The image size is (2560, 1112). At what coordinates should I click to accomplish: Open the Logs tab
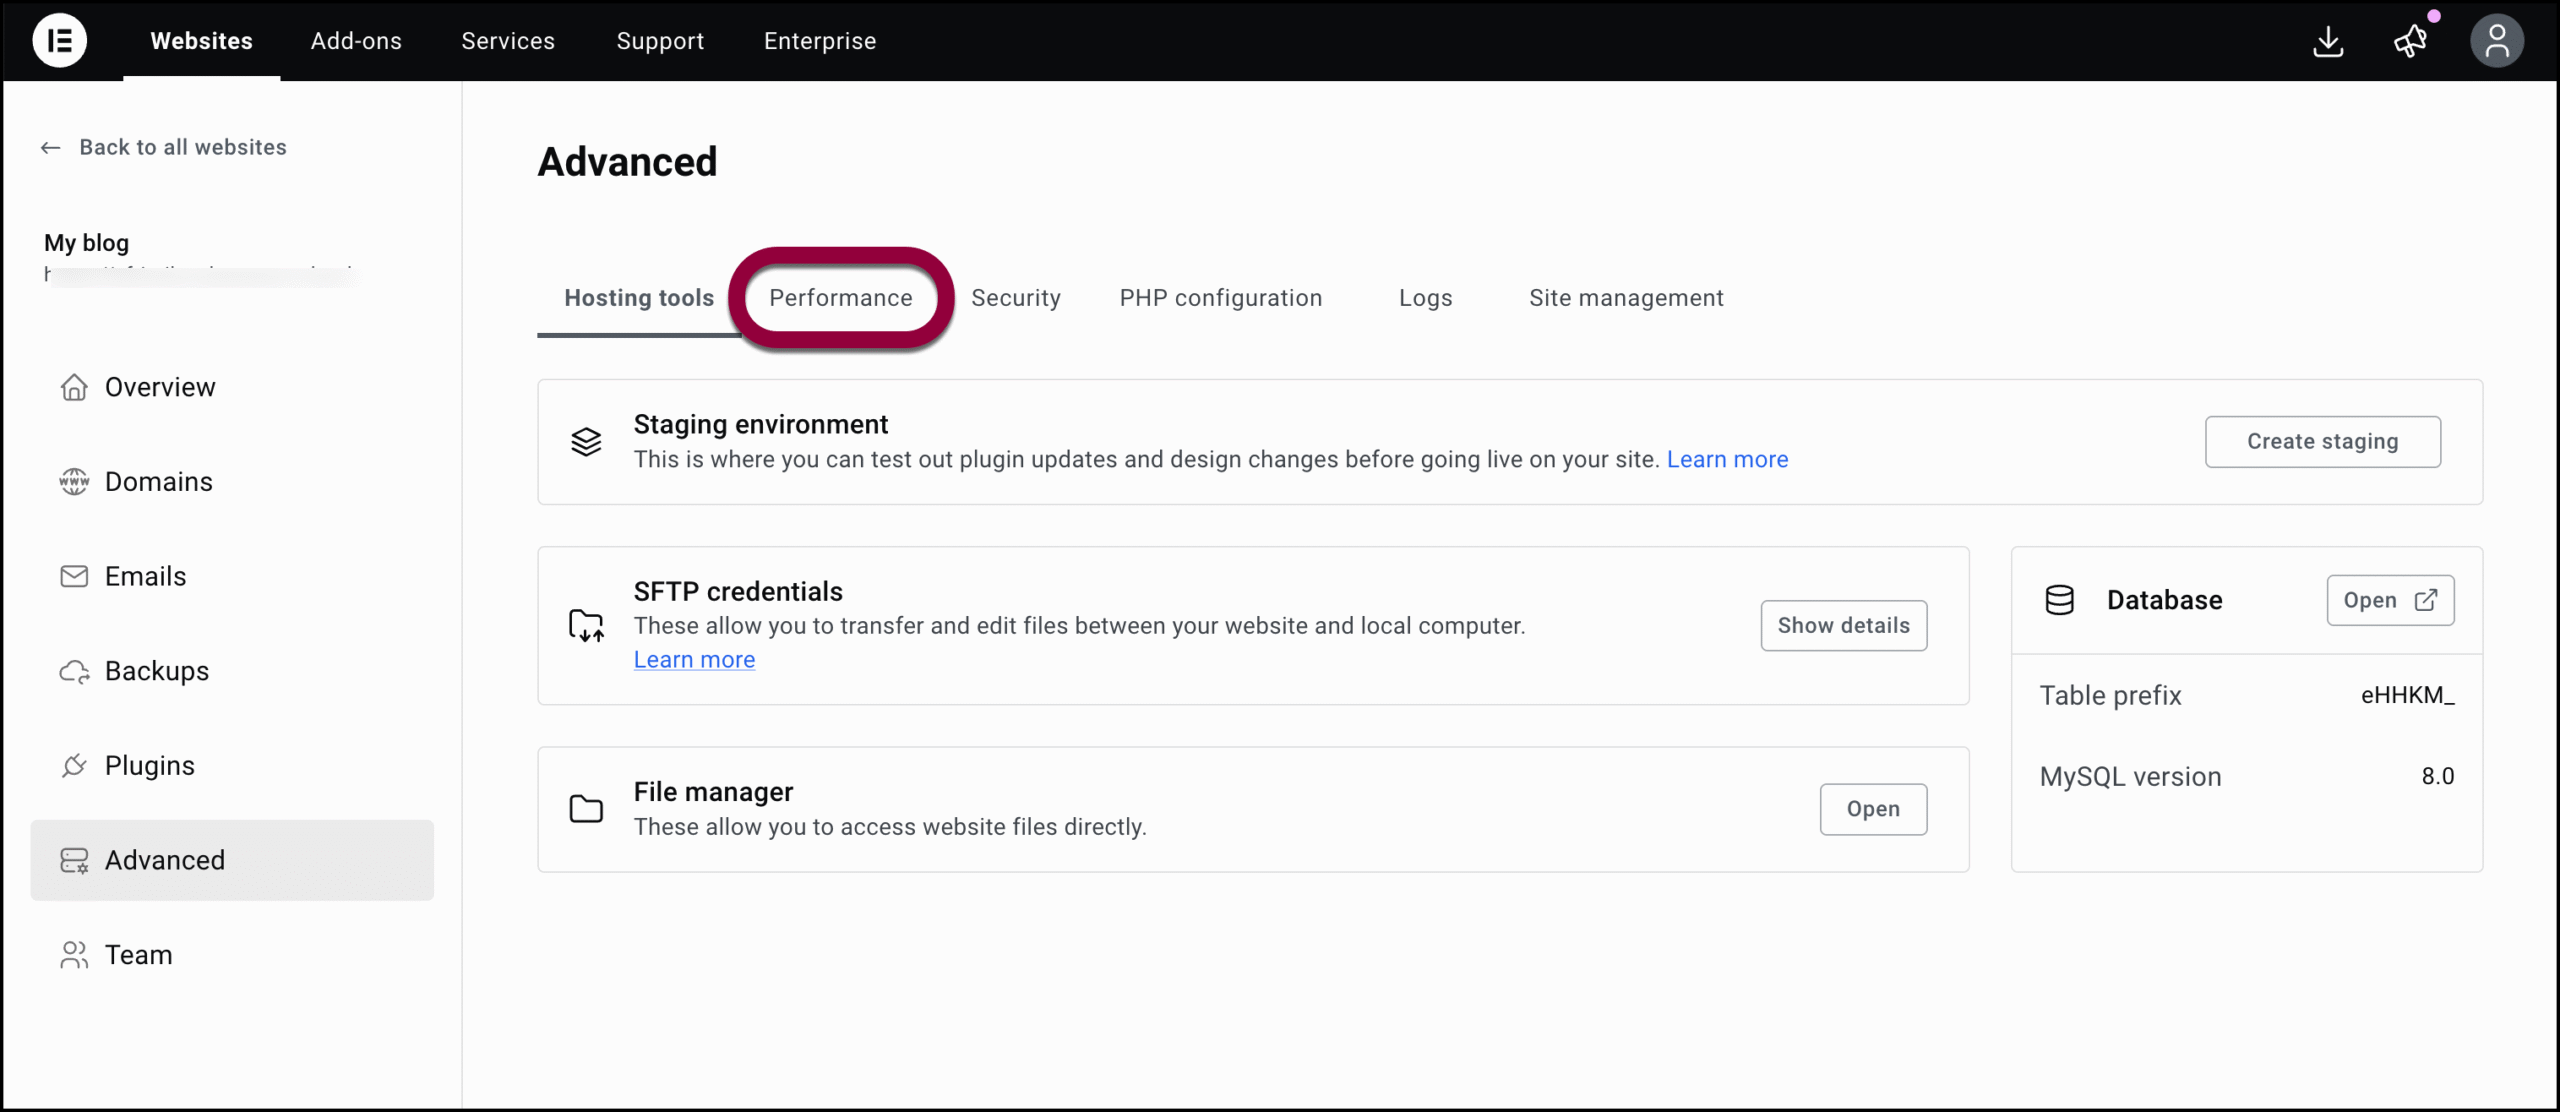point(1426,298)
